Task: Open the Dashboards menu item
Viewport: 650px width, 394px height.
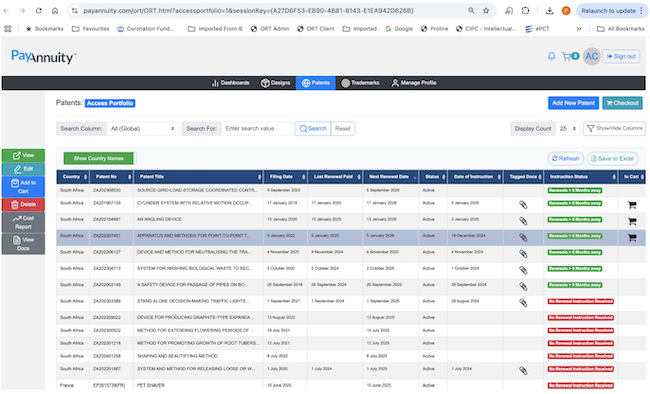Action: pos(230,83)
